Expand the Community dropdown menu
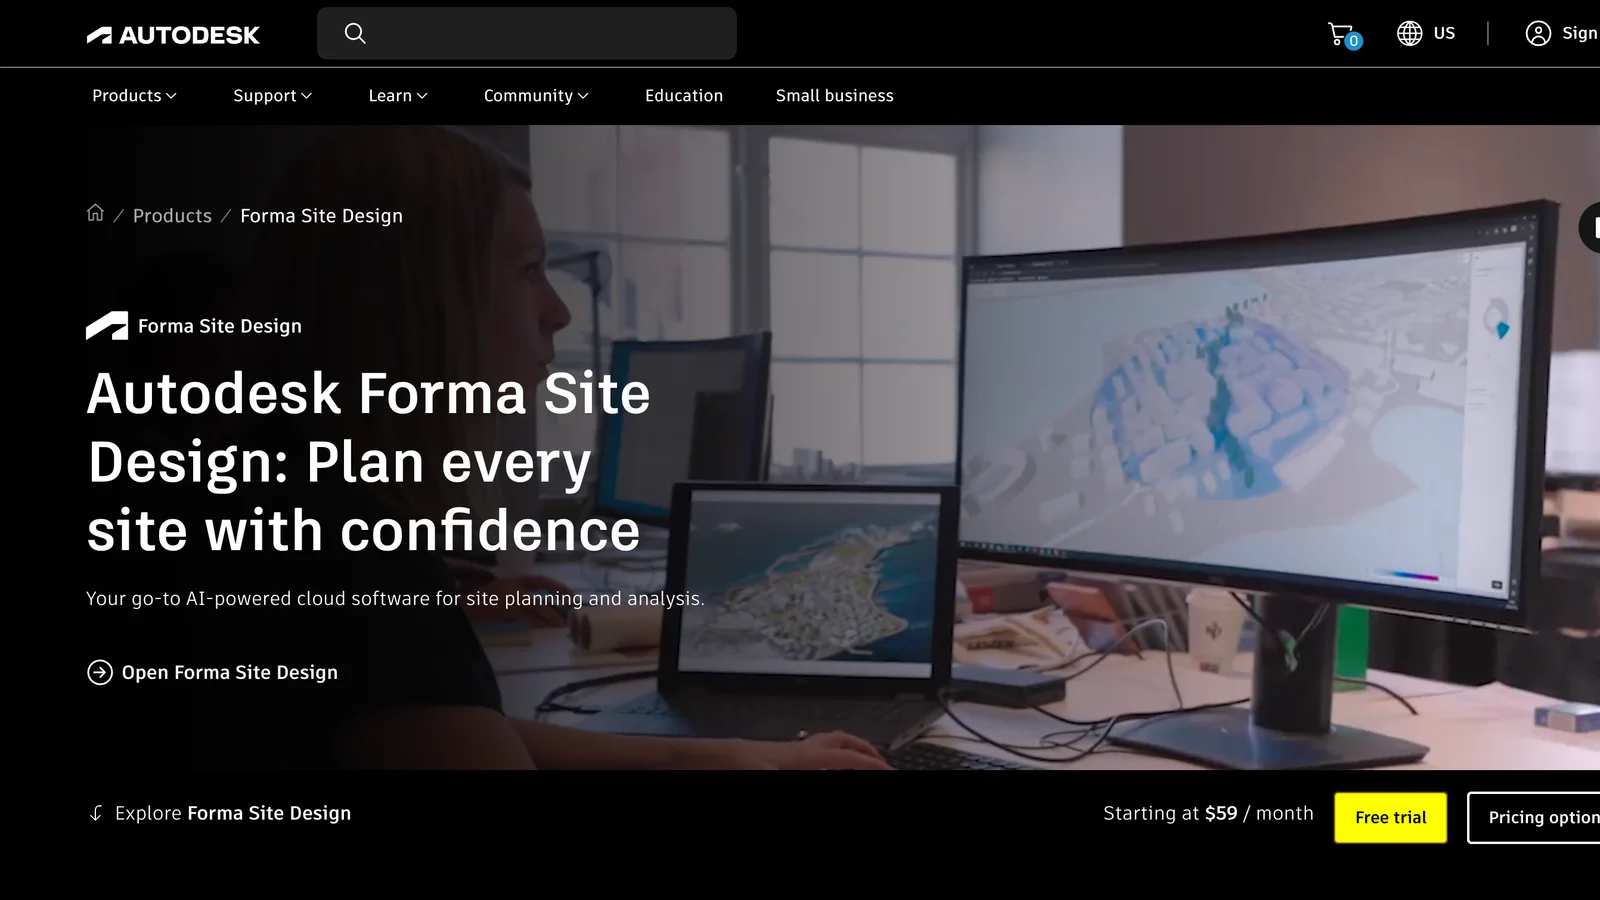 [536, 96]
